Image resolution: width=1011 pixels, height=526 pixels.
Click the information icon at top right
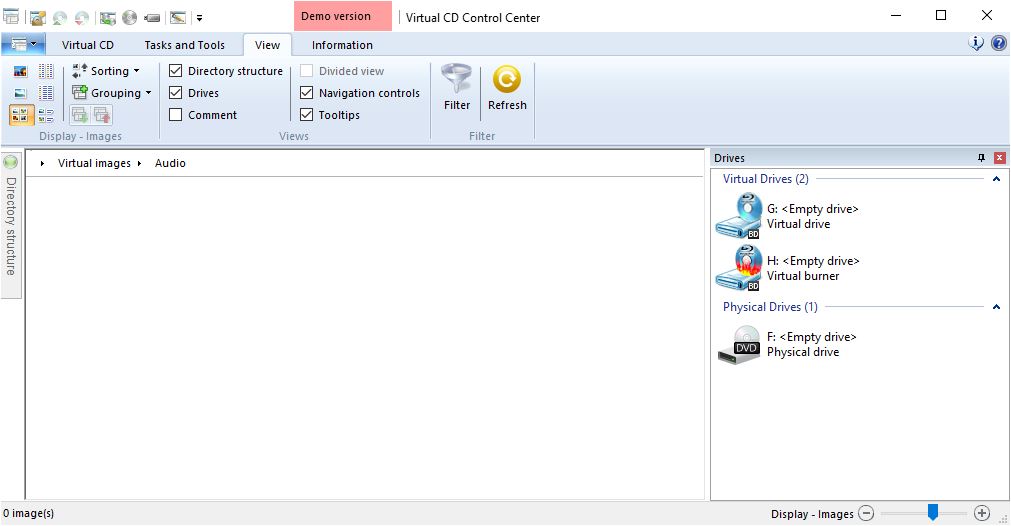[976, 43]
